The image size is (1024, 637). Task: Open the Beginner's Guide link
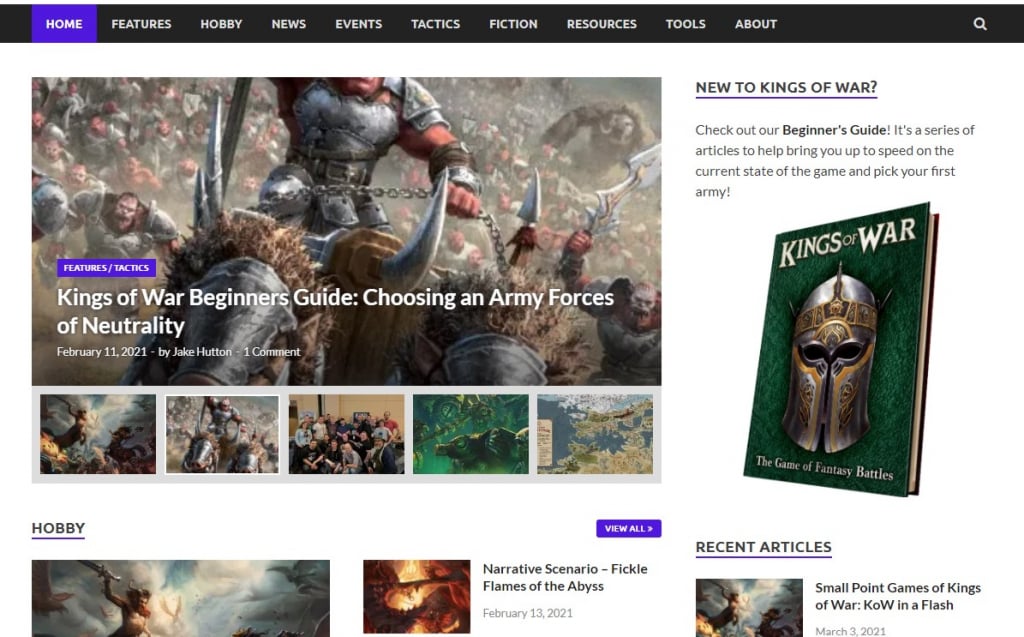click(x=834, y=130)
